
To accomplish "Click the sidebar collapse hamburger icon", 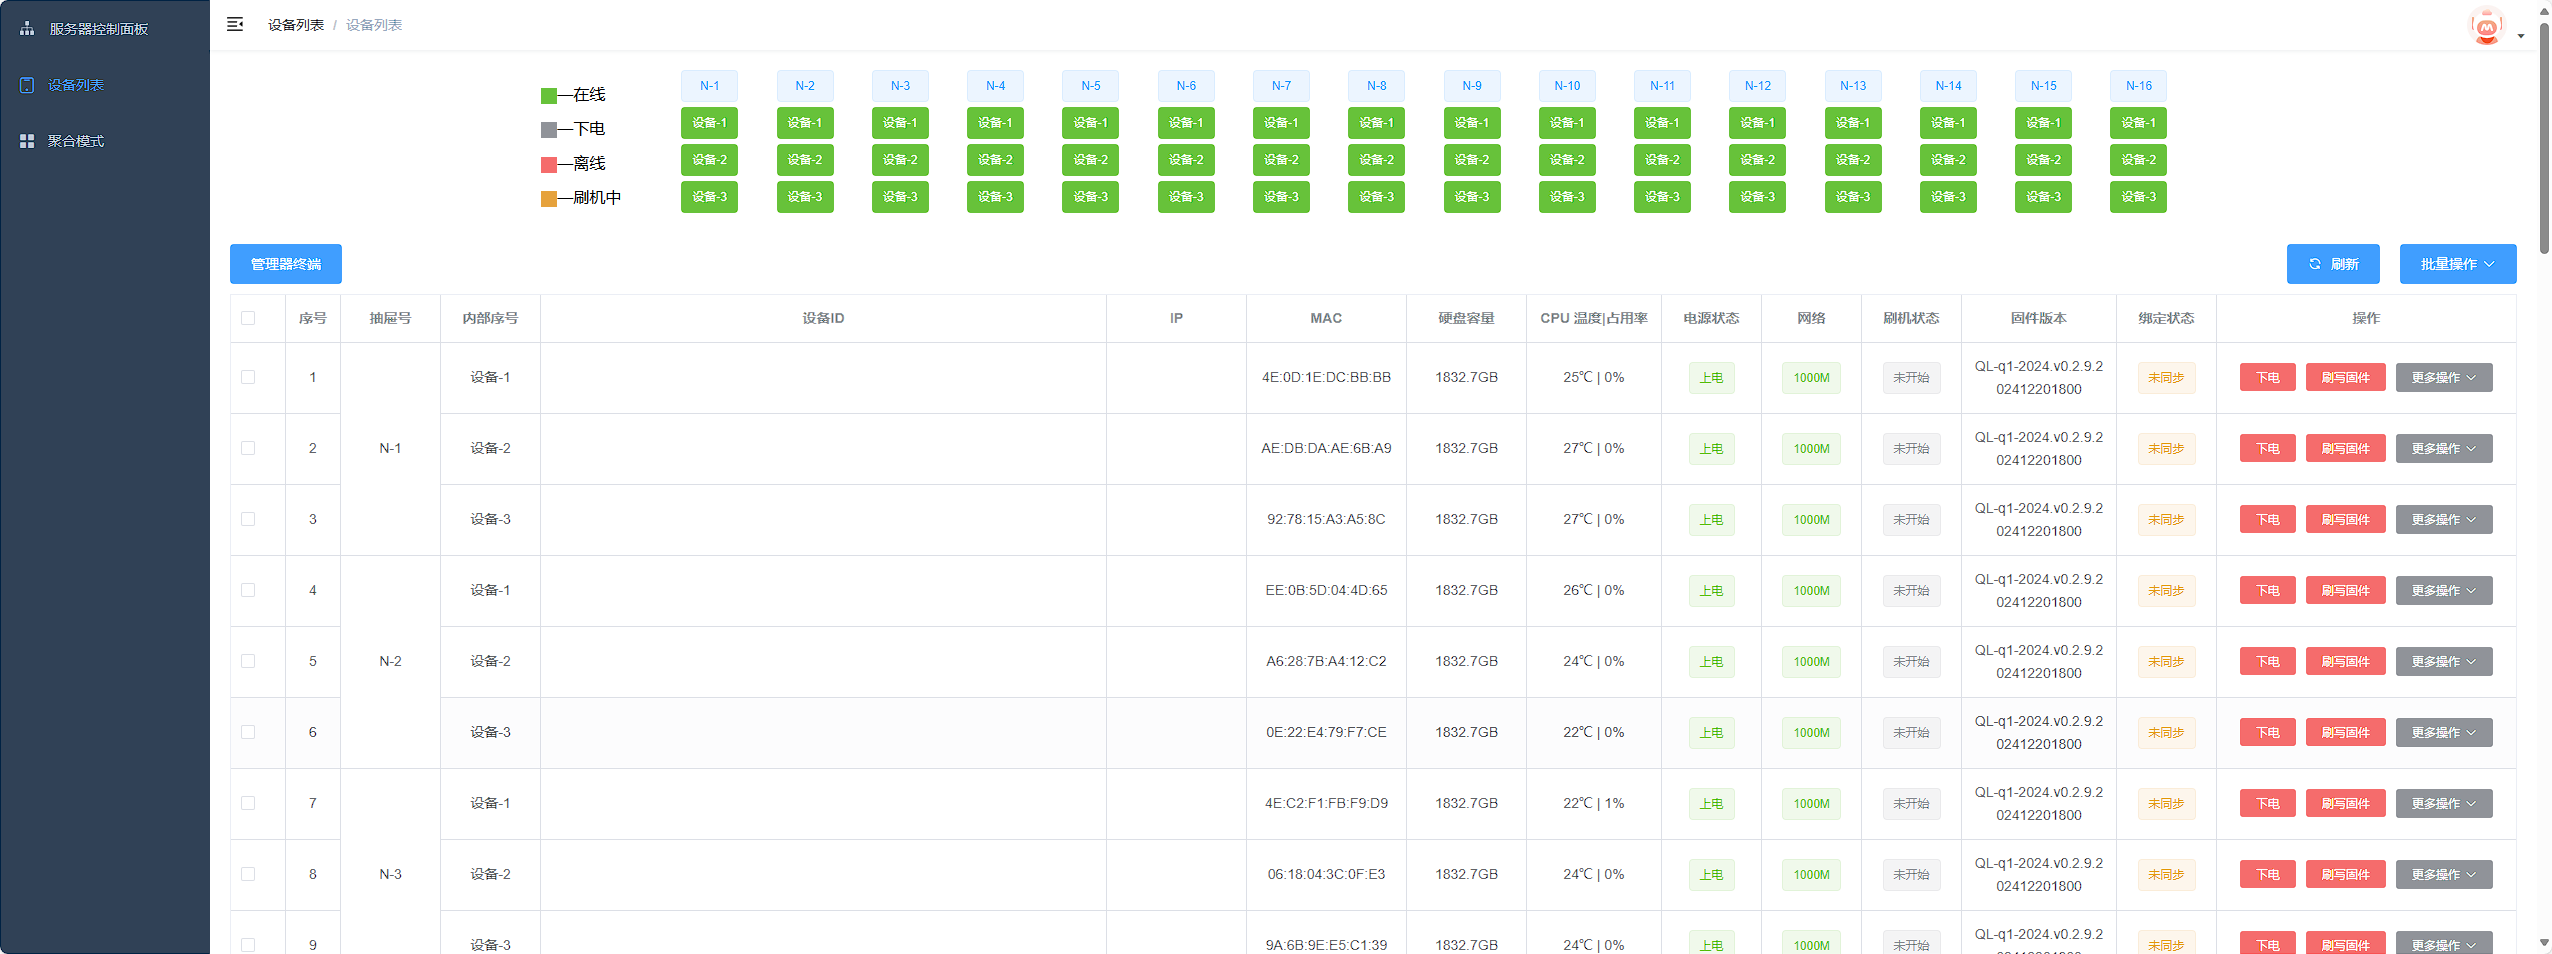I will point(235,24).
